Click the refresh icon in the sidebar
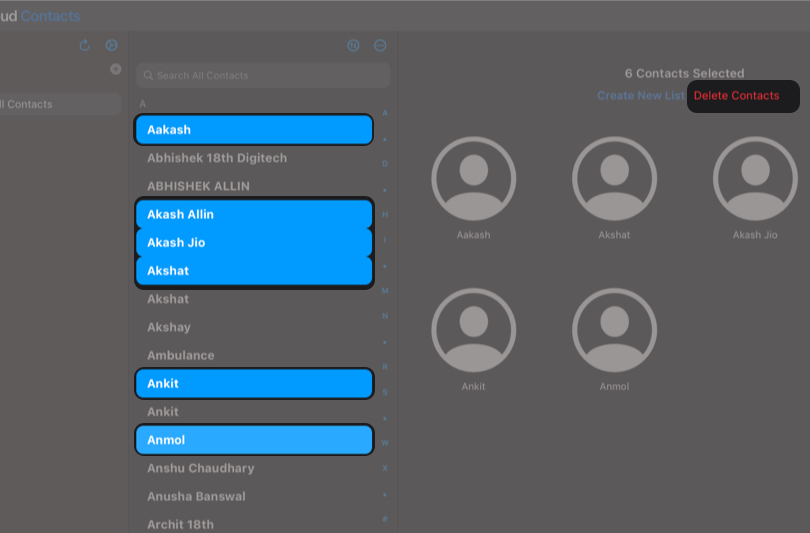Screen dimensions: 810x533 click(85, 45)
